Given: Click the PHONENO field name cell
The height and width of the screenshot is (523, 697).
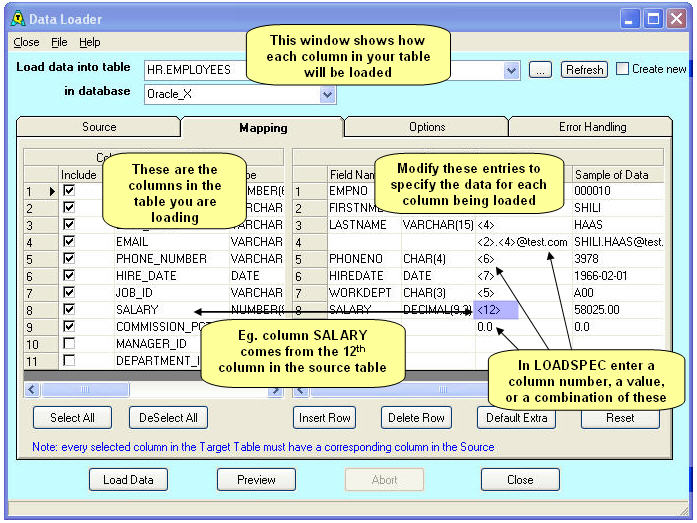Looking at the screenshot, I should [364, 259].
